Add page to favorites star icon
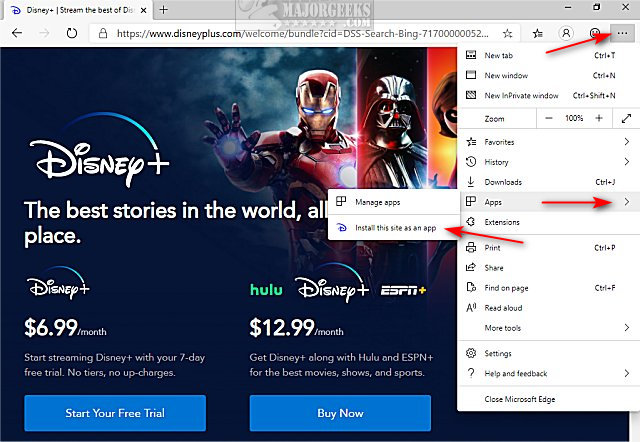The height and width of the screenshot is (442, 640). pos(507,33)
